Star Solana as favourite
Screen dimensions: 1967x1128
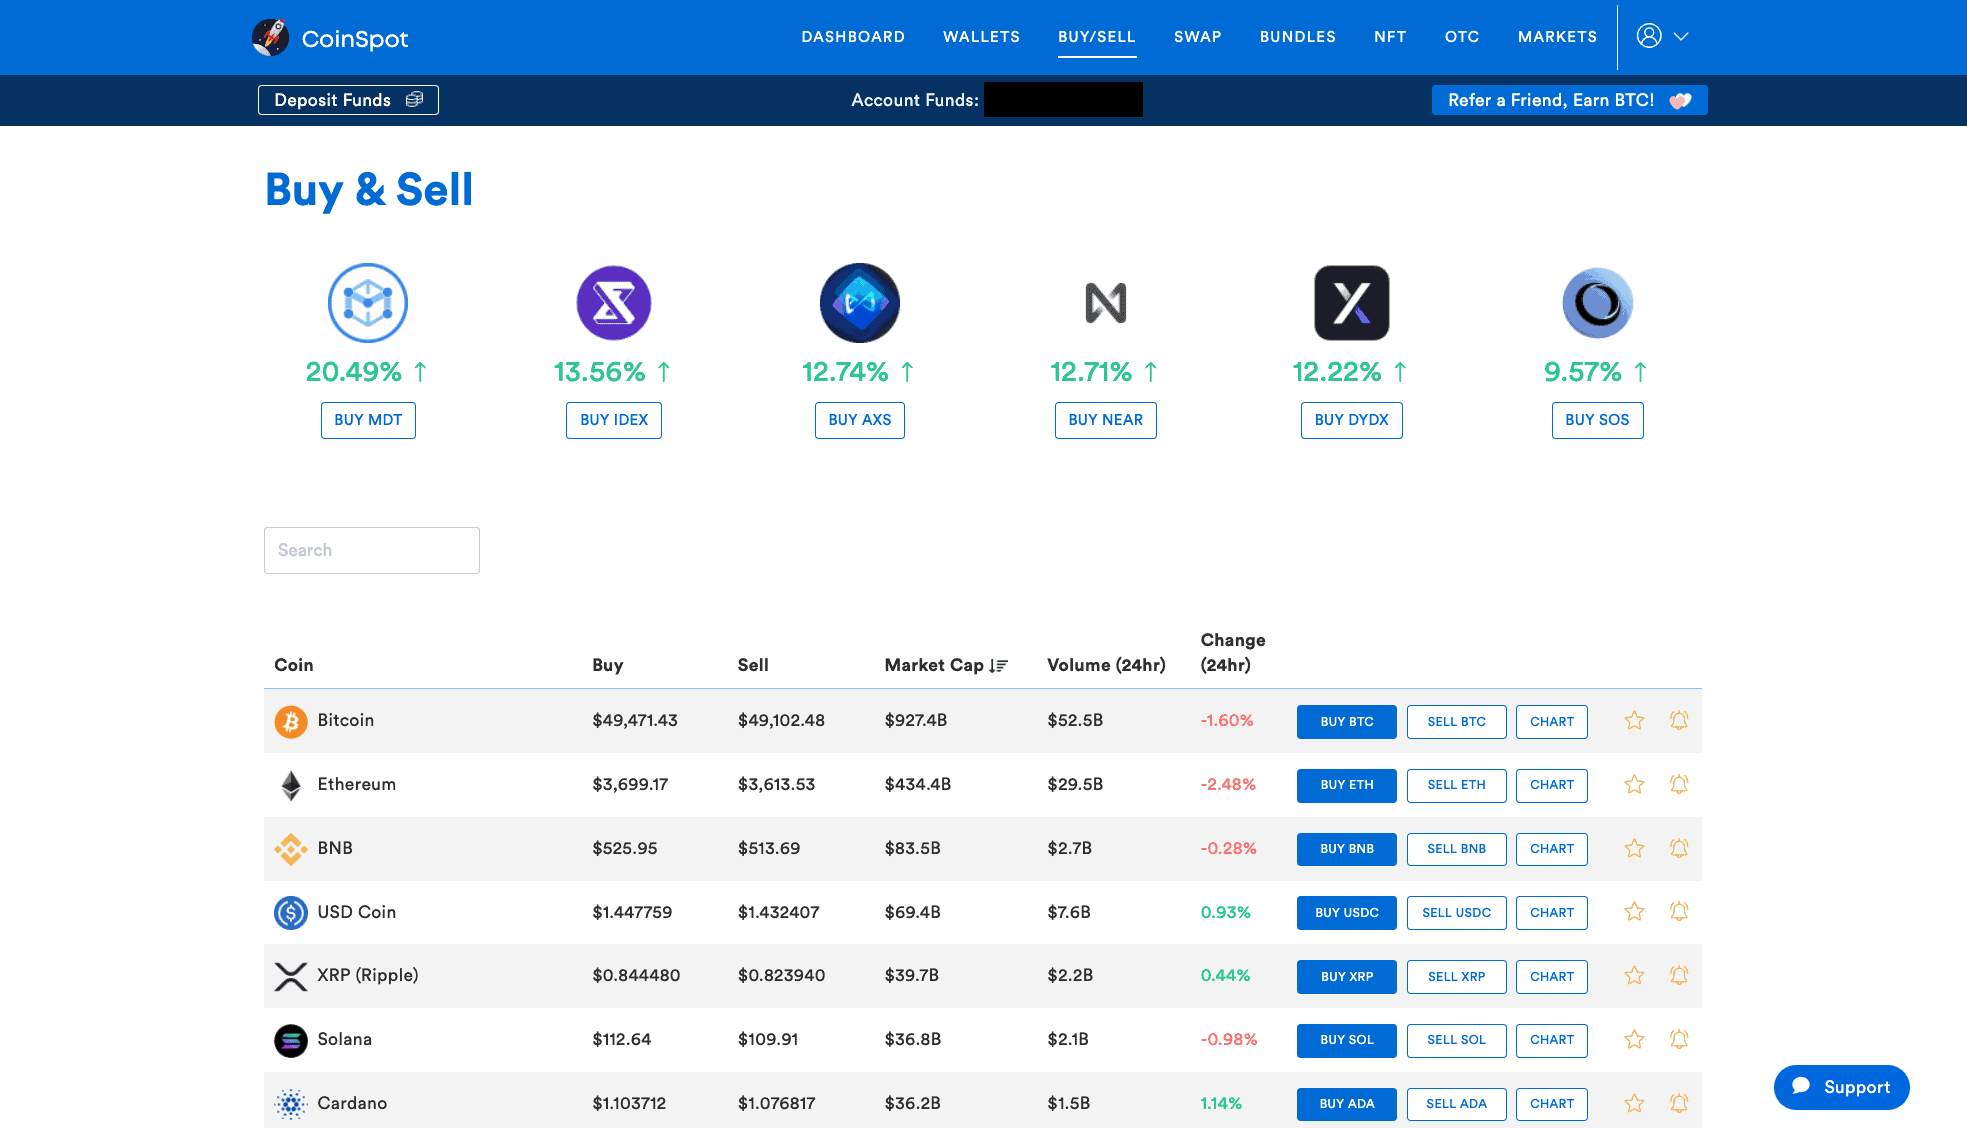[1634, 1039]
